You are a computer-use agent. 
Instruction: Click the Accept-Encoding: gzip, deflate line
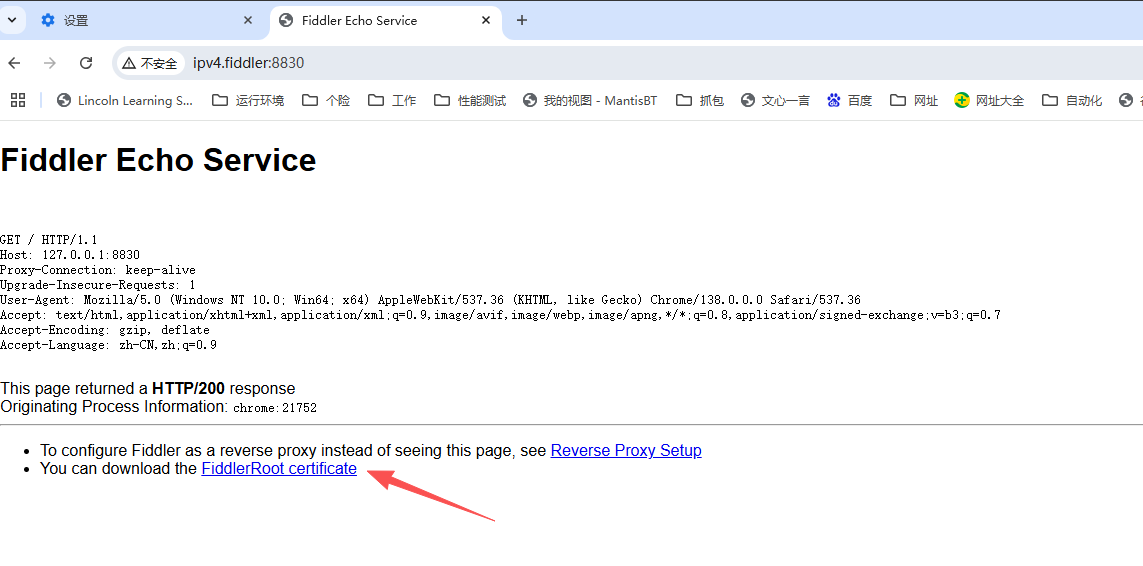105,330
